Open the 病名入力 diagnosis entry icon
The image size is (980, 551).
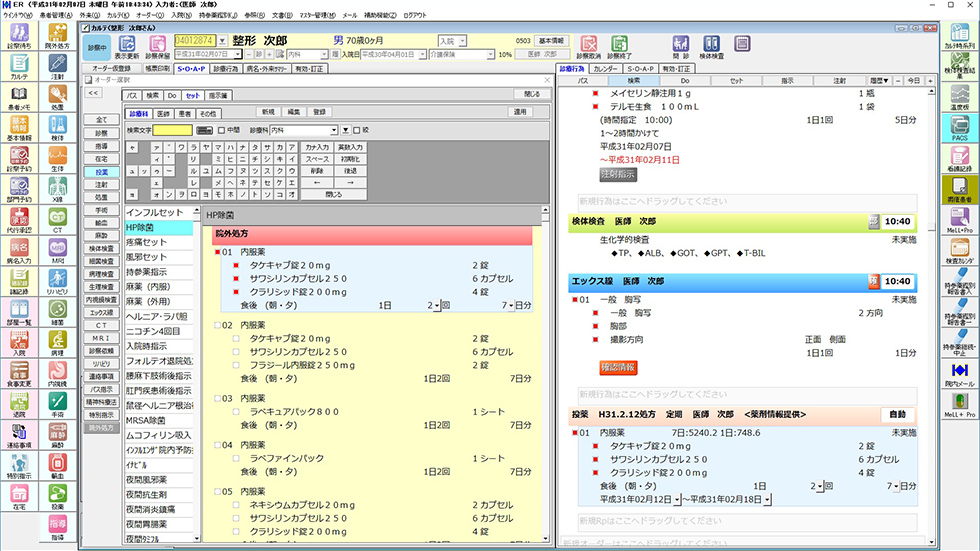click(x=19, y=251)
